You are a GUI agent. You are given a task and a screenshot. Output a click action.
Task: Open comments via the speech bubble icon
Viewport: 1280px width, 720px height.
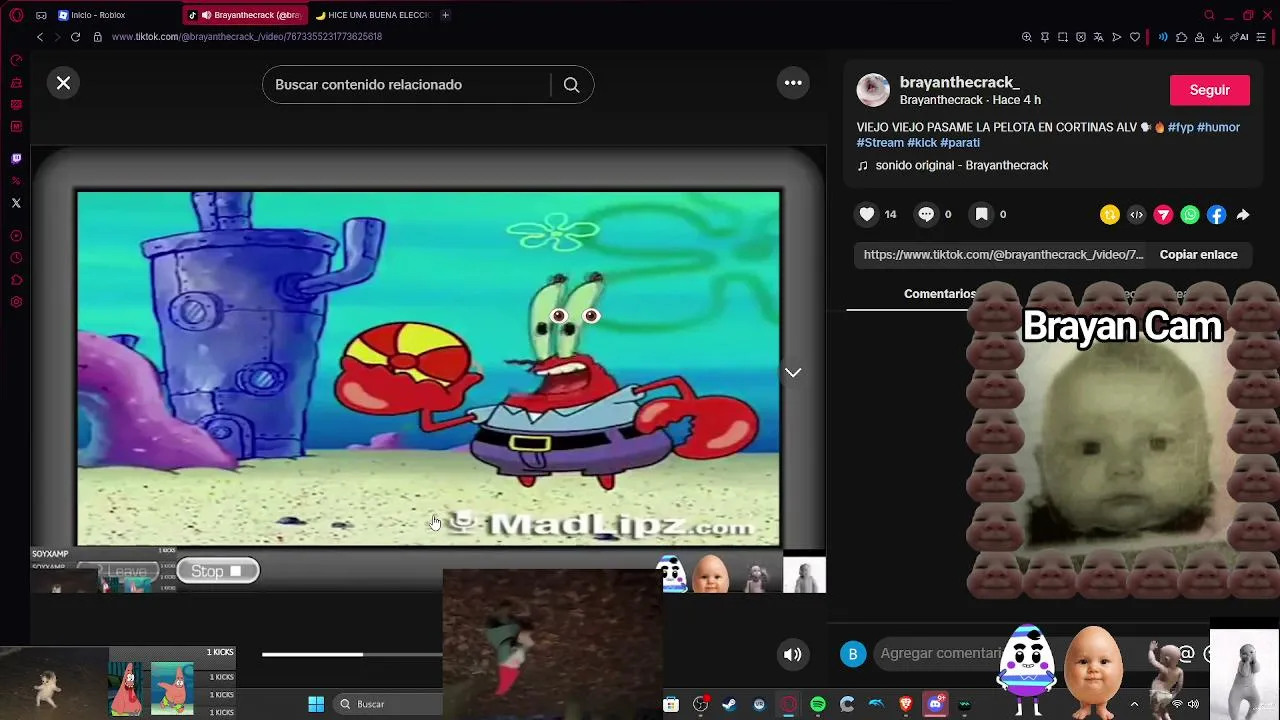(926, 214)
